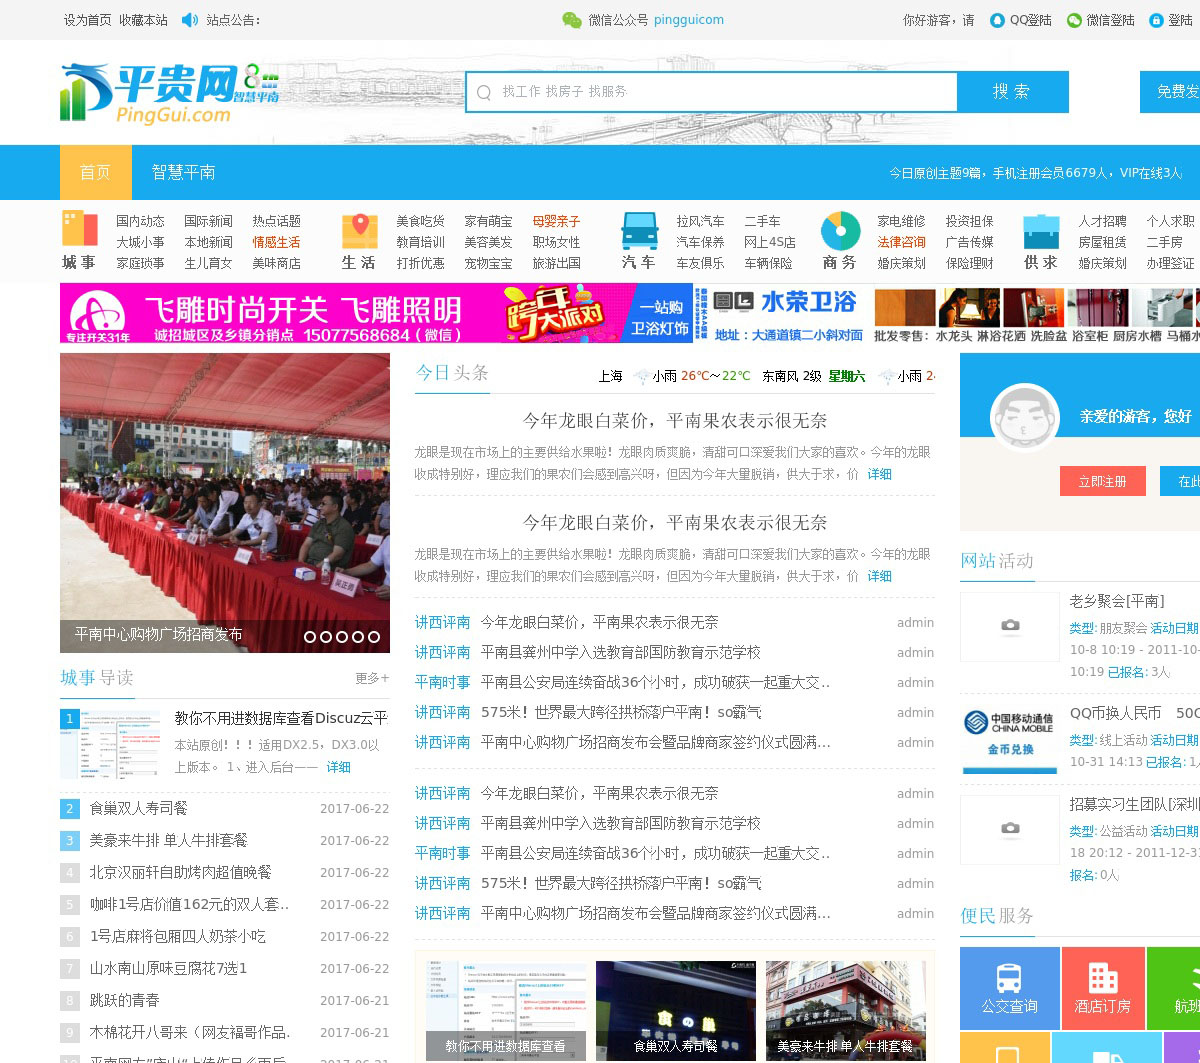This screenshot has height=1063, width=1200.
Task: Click the WeChat official account icon
Action: 571,20
